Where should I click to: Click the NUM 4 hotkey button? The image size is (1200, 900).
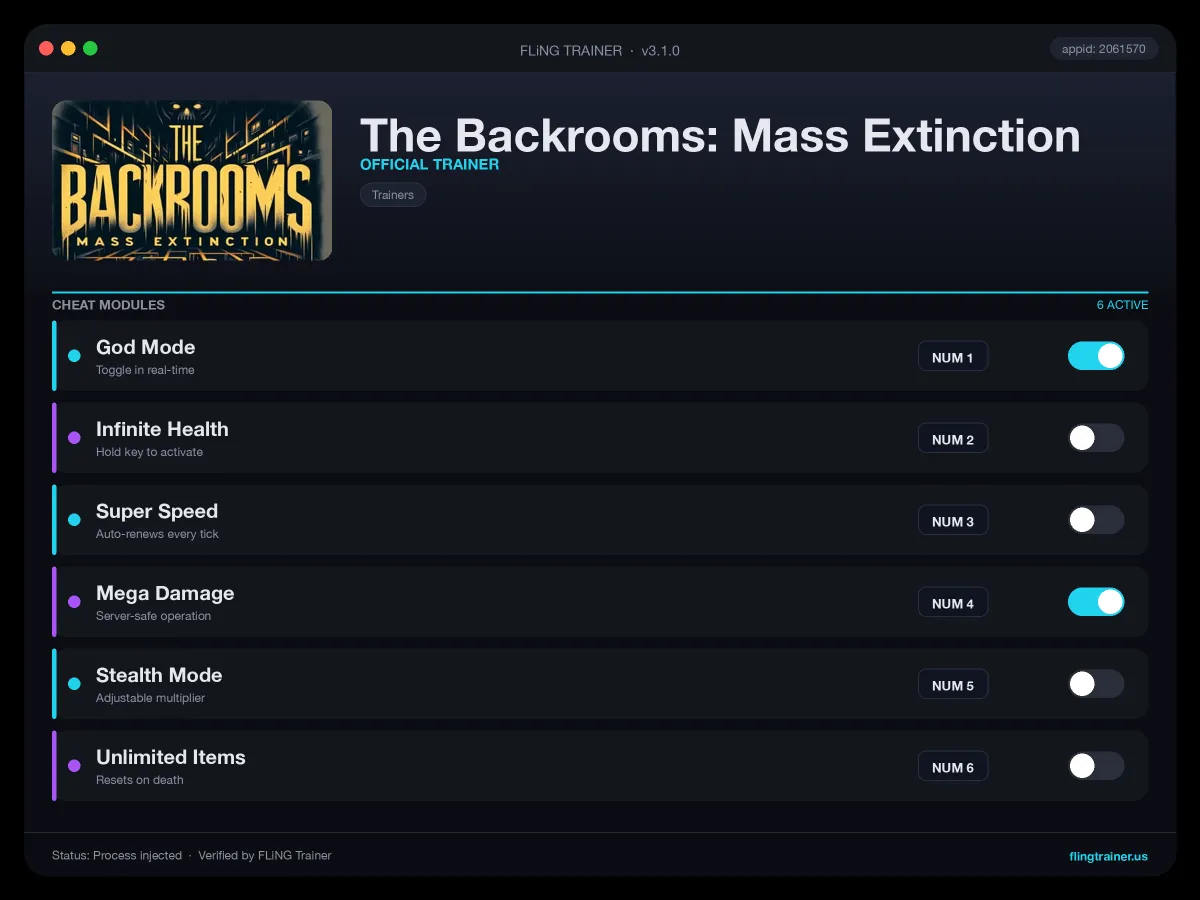953,603
